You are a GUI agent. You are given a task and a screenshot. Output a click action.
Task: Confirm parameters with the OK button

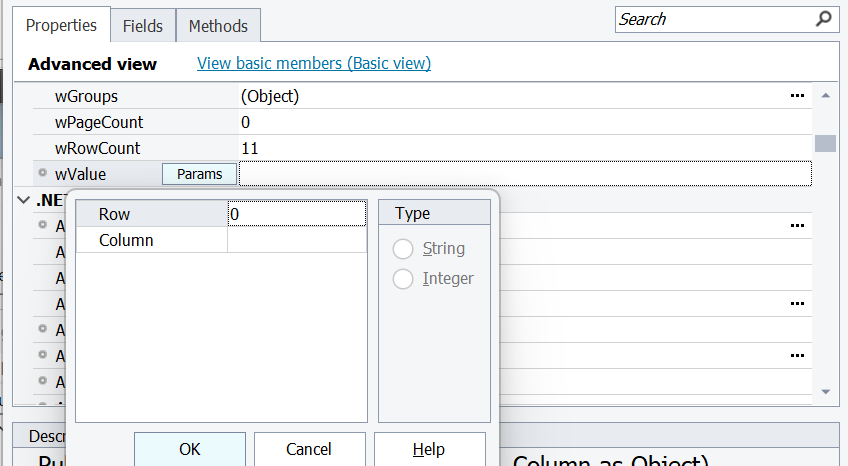[x=189, y=449]
